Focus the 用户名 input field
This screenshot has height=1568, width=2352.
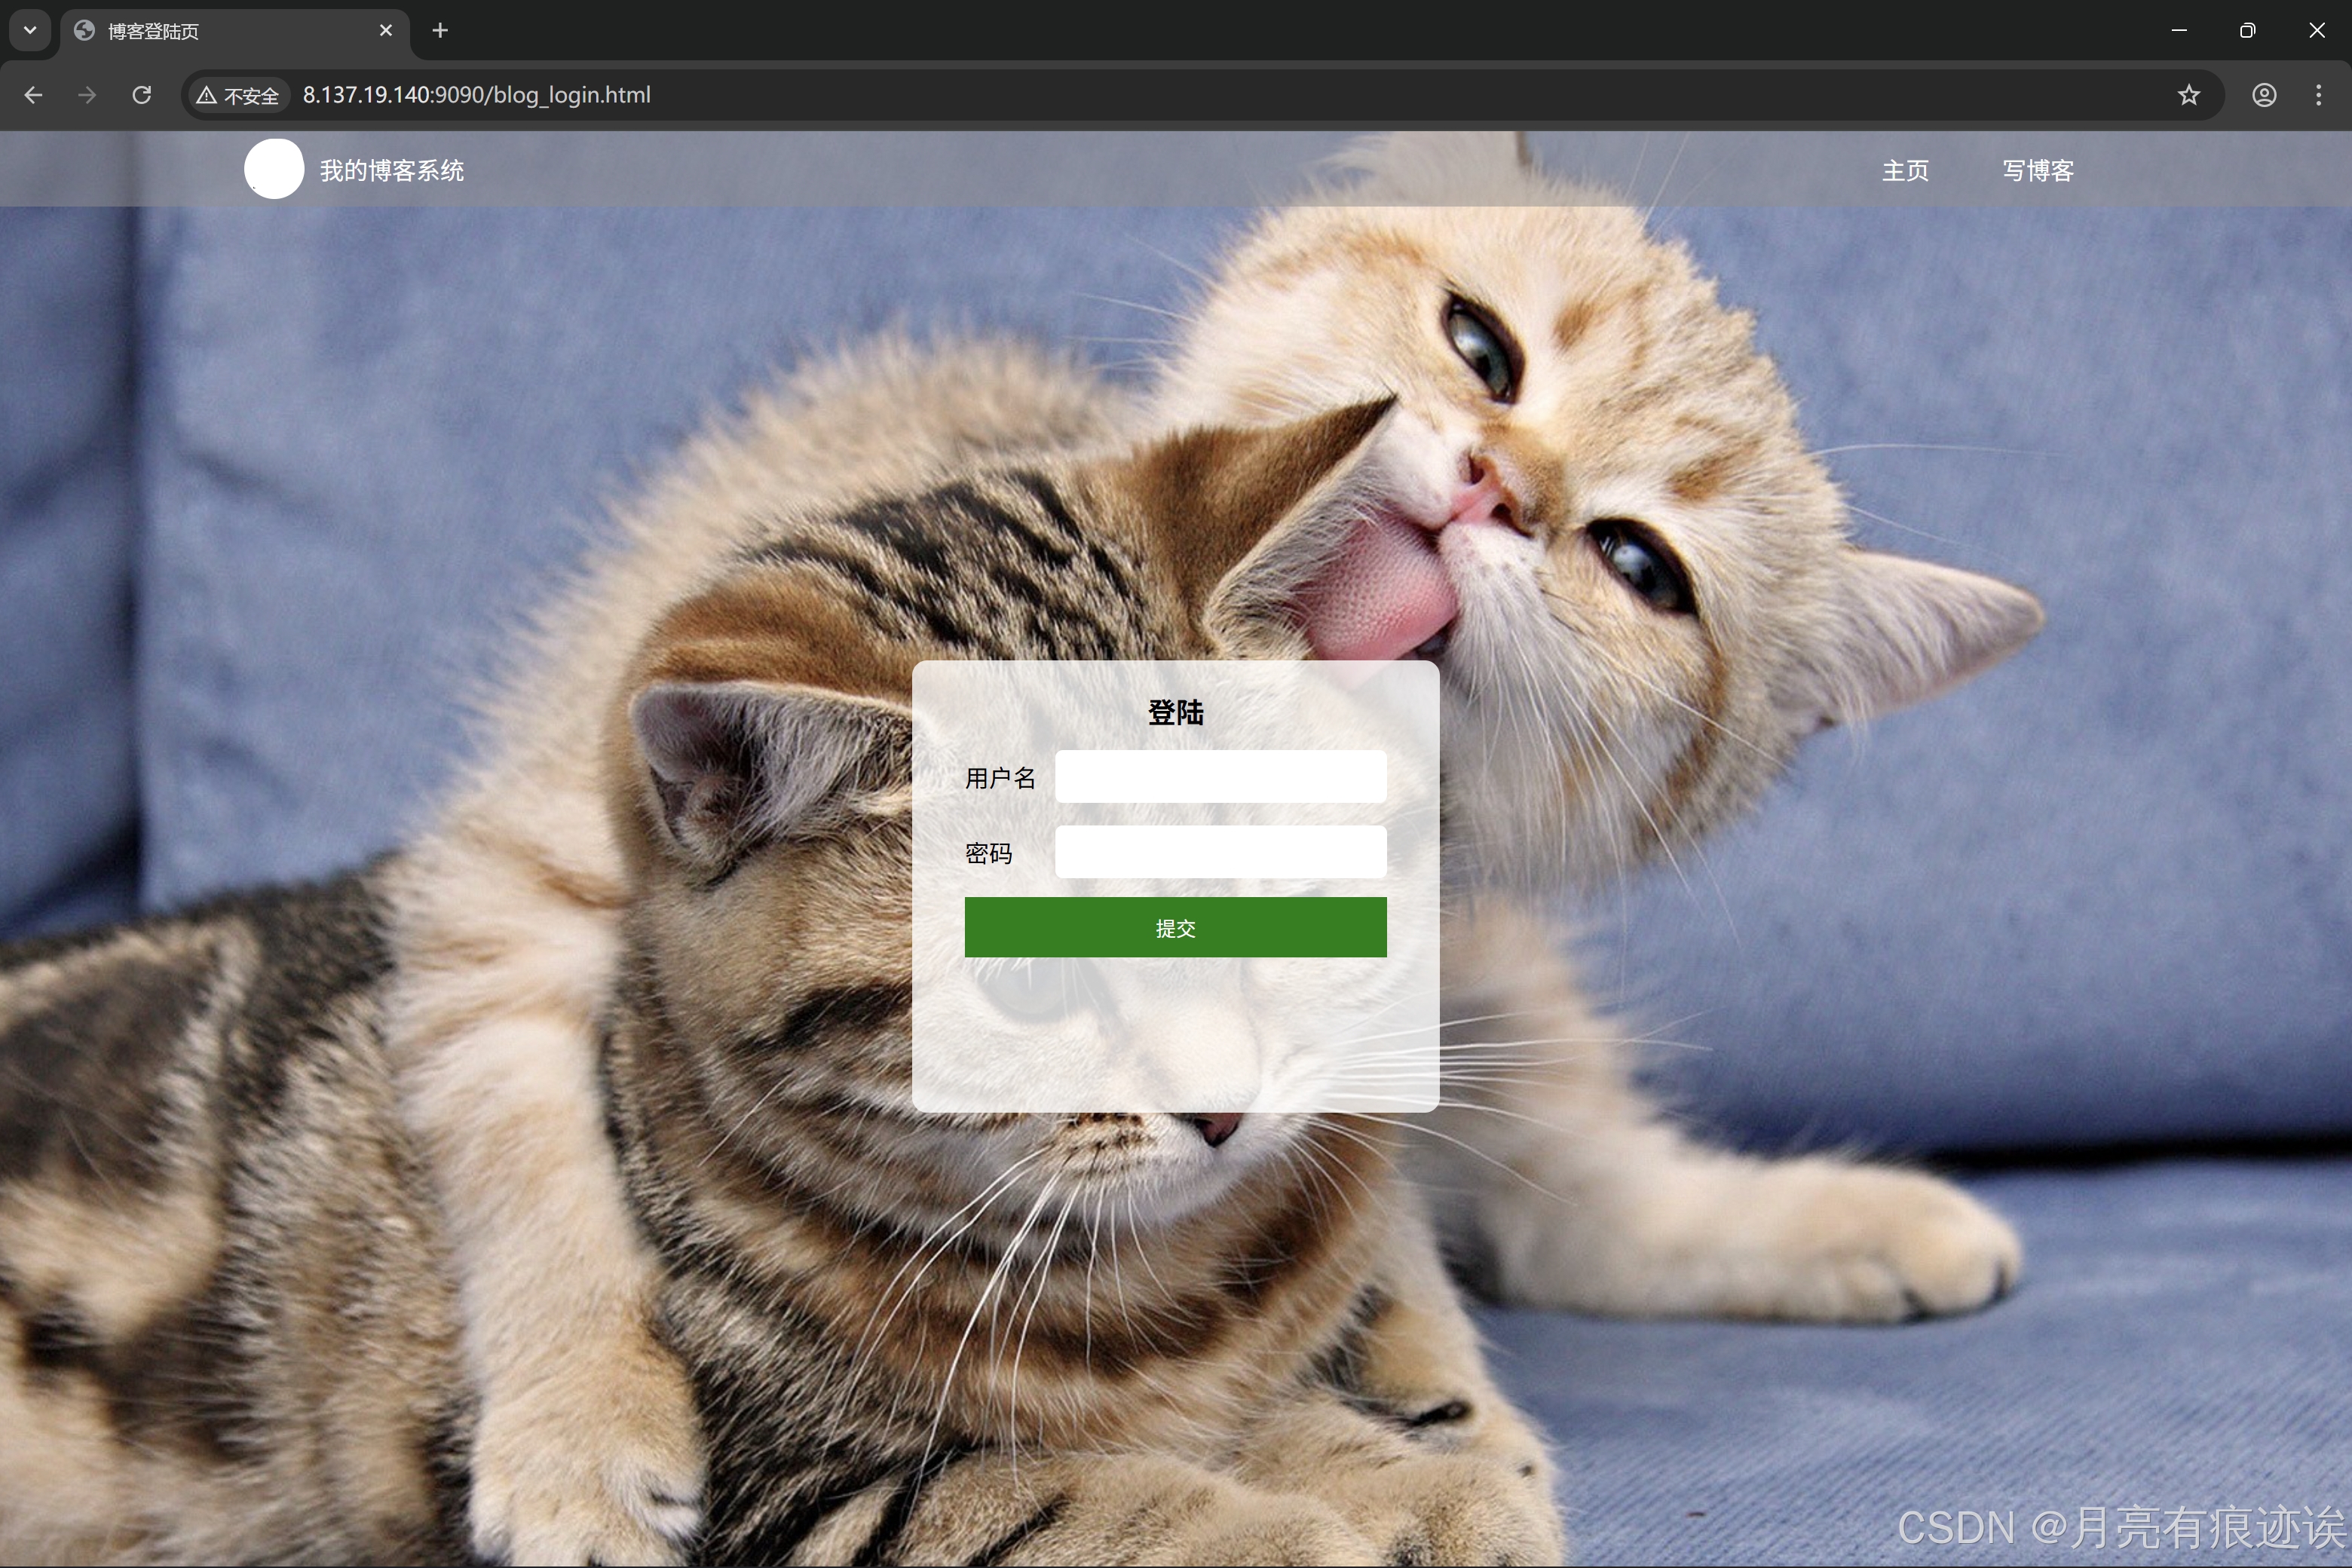pos(1221,777)
